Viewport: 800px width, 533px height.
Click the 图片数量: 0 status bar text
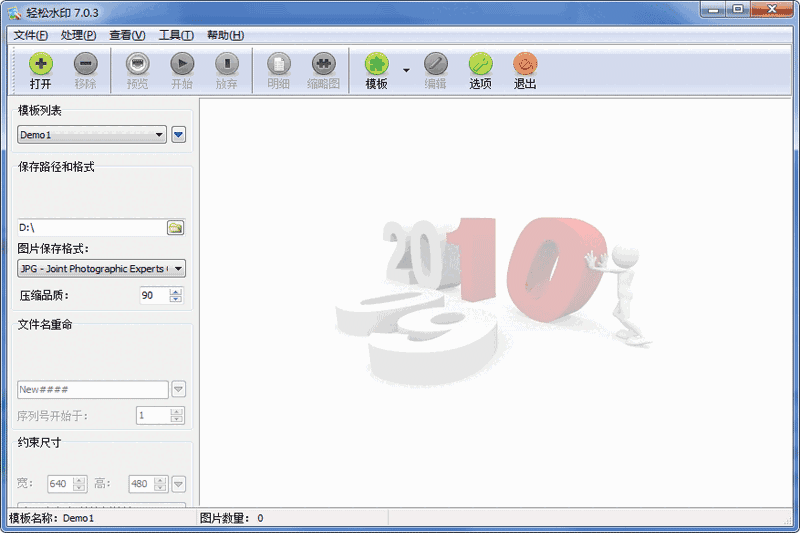tap(232, 518)
